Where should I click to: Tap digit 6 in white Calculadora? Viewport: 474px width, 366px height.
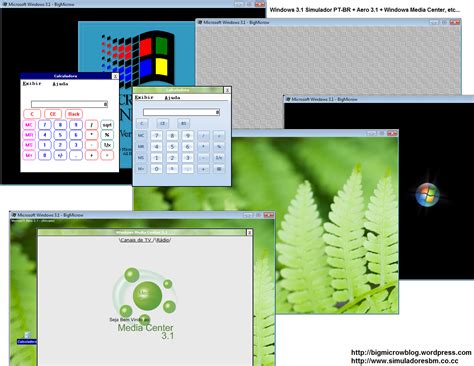[x=76, y=135]
